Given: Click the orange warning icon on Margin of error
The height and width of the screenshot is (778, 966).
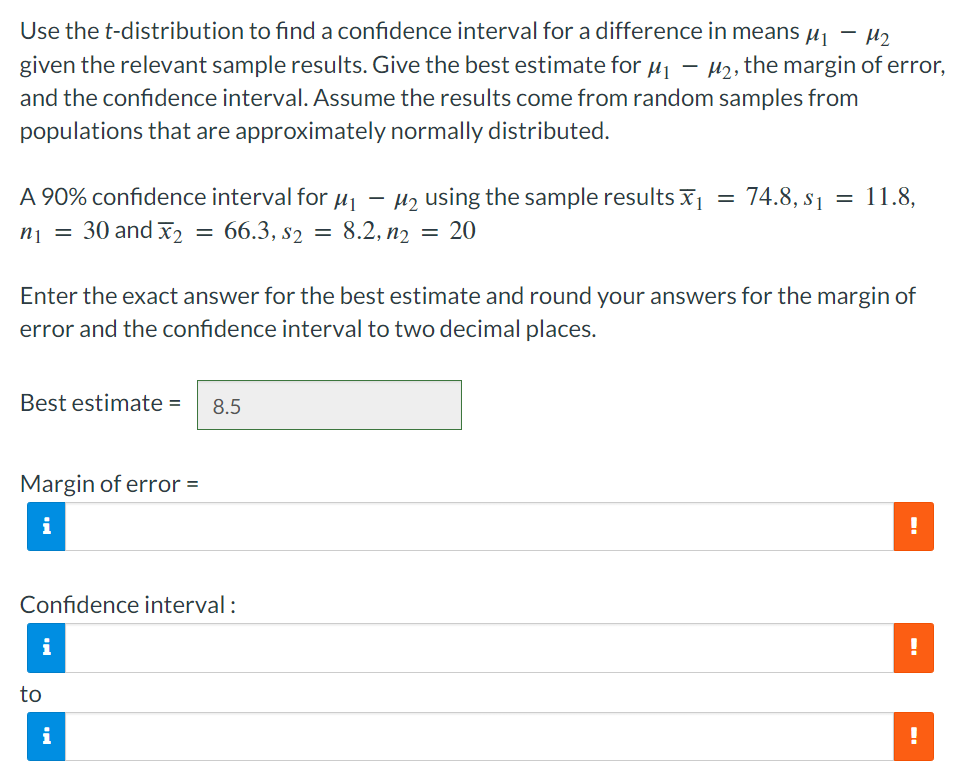Looking at the screenshot, I should pos(913,525).
